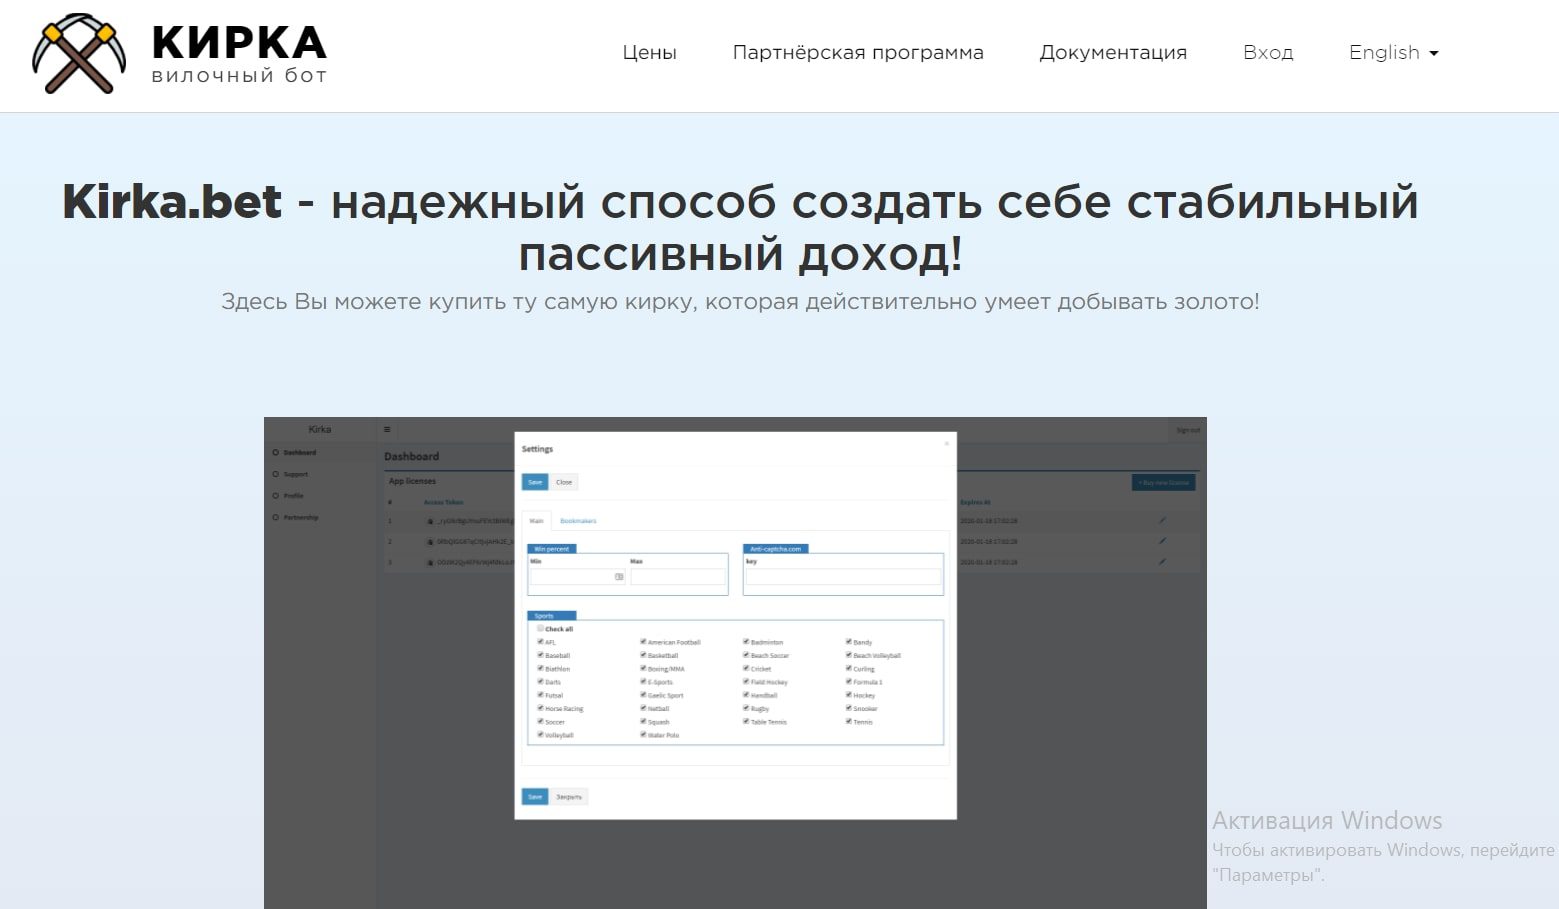1559x909 pixels.
Task: Click the Access Token column header
Action: click(x=443, y=502)
